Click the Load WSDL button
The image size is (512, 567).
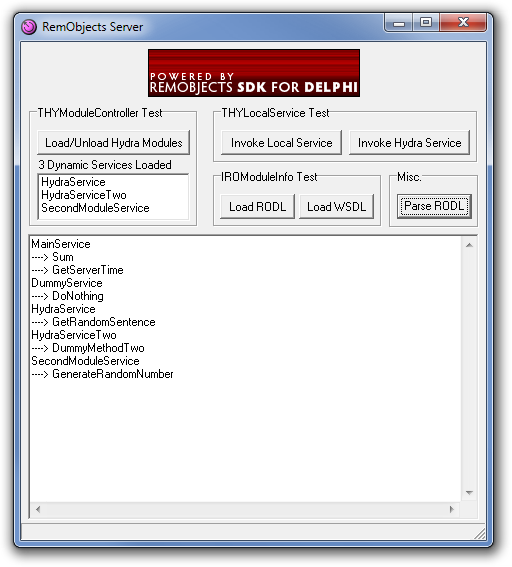[336, 207]
